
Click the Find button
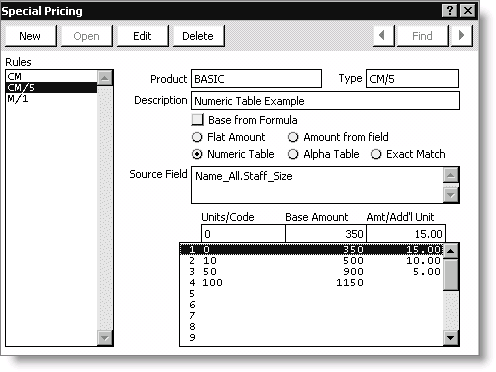(x=422, y=36)
